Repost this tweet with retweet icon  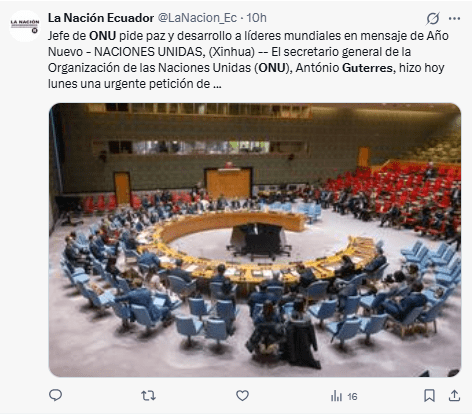click(x=148, y=396)
